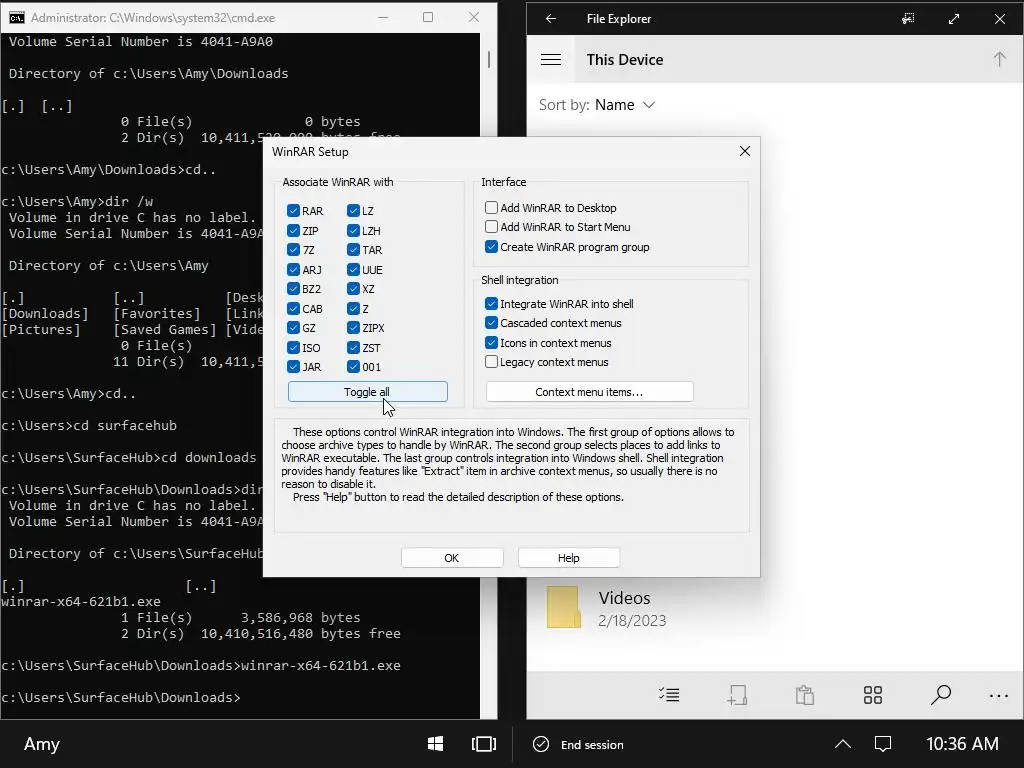
Task: Click the paste clipboard icon
Action: point(805,695)
